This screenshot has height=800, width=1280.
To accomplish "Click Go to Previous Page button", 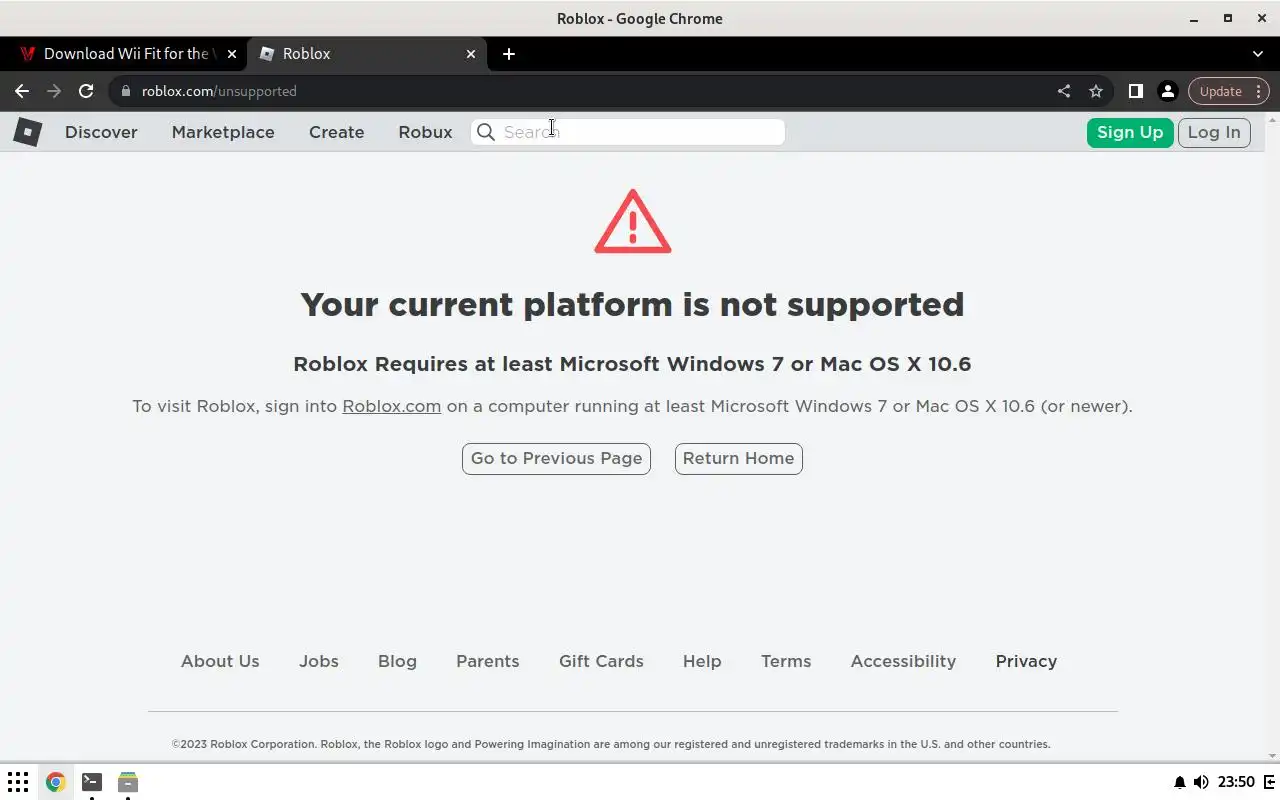I will pos(556,458).
